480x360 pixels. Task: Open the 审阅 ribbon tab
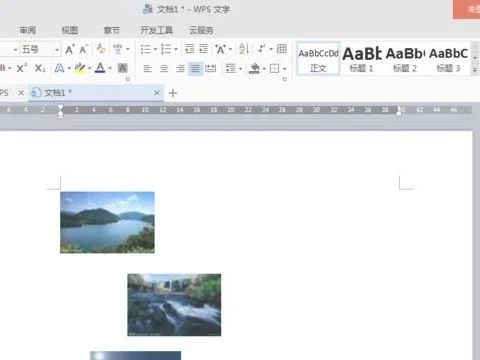point(28,30)
